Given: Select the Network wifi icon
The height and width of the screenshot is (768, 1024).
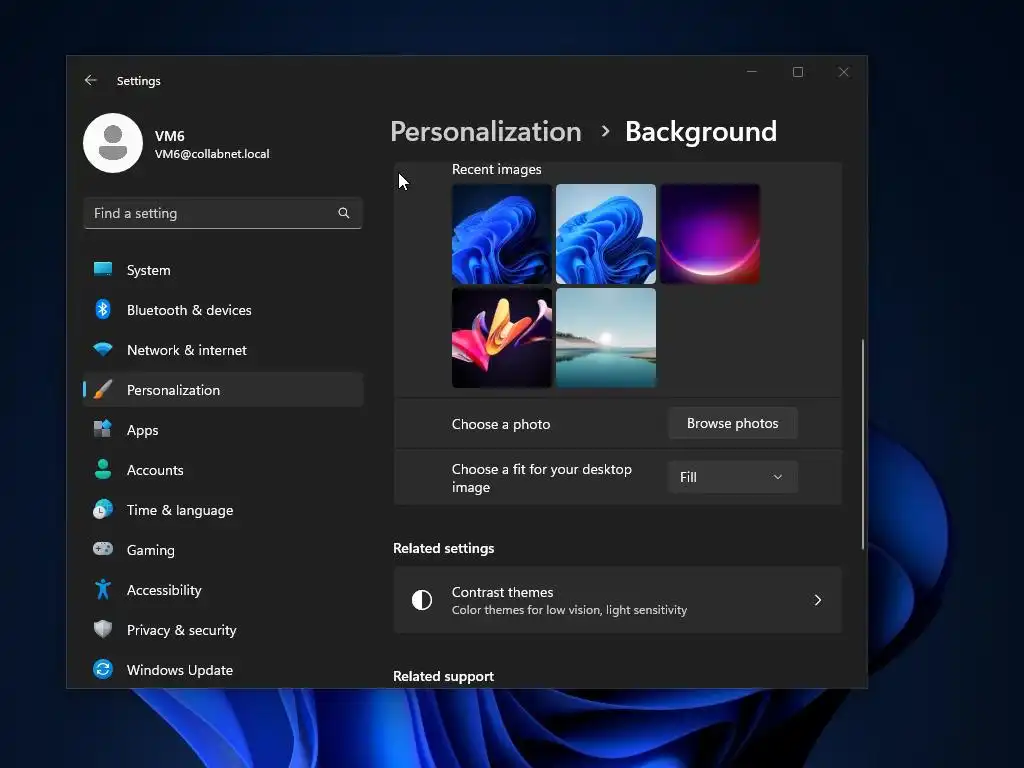Looking at the screenshot, I should [x=103, y=349].
